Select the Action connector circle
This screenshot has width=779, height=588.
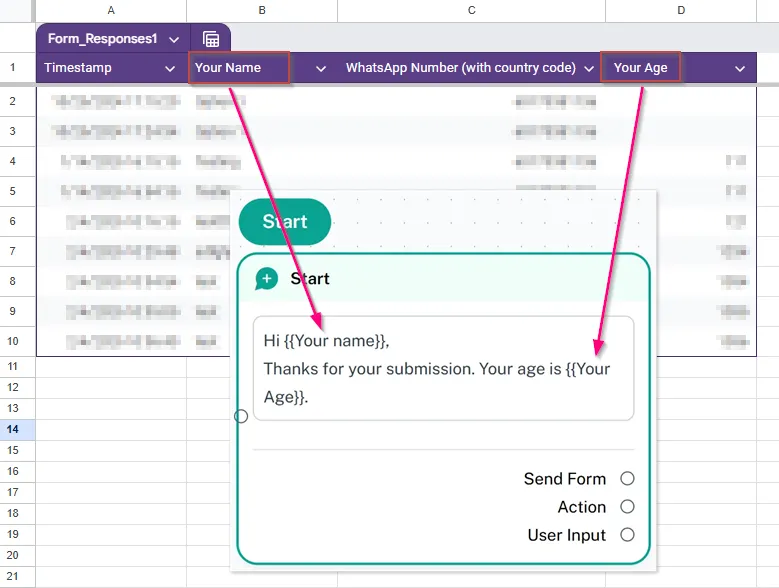[x=627, y=507]
